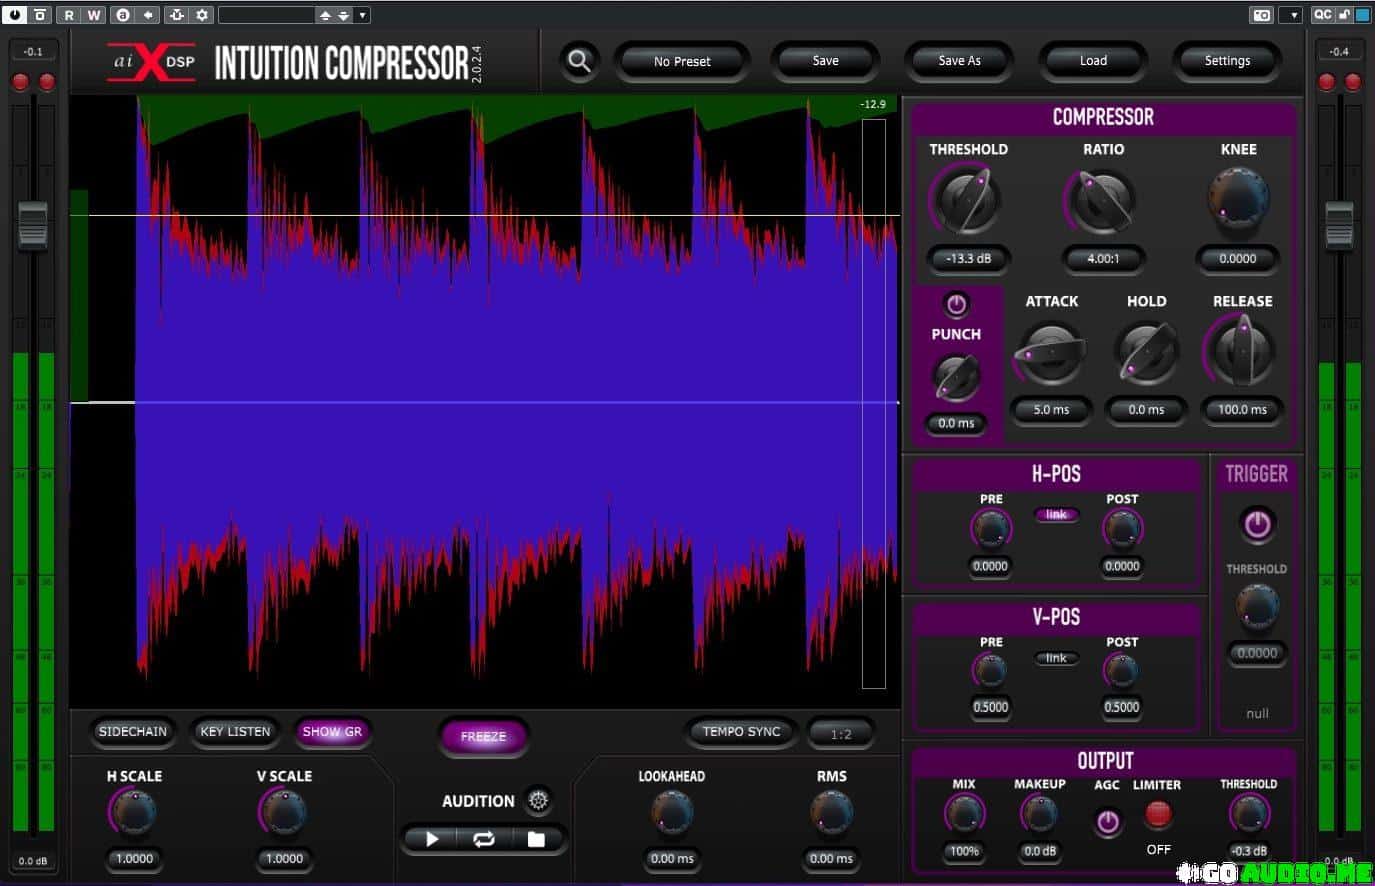Screen dimensions: 1375x886
Task: Click the bypass effect button in host toolbar
Action: [x=40, y=15]
